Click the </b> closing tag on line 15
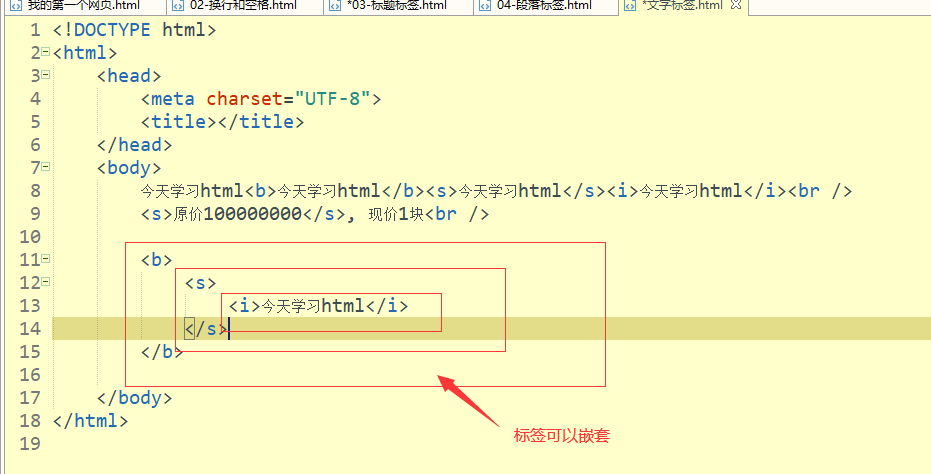 tap(162, 352)
